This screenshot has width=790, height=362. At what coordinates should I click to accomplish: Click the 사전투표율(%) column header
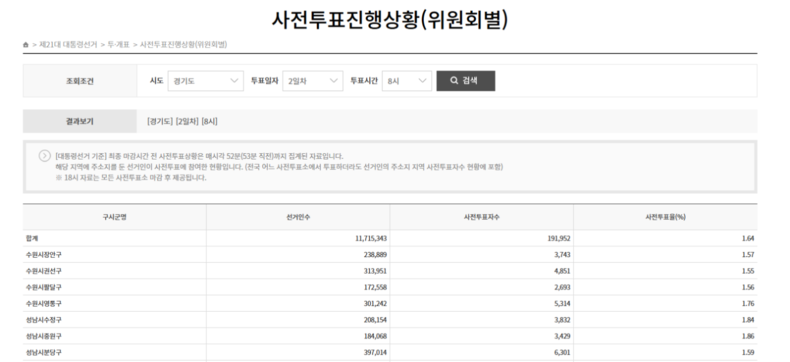[665, 217]
